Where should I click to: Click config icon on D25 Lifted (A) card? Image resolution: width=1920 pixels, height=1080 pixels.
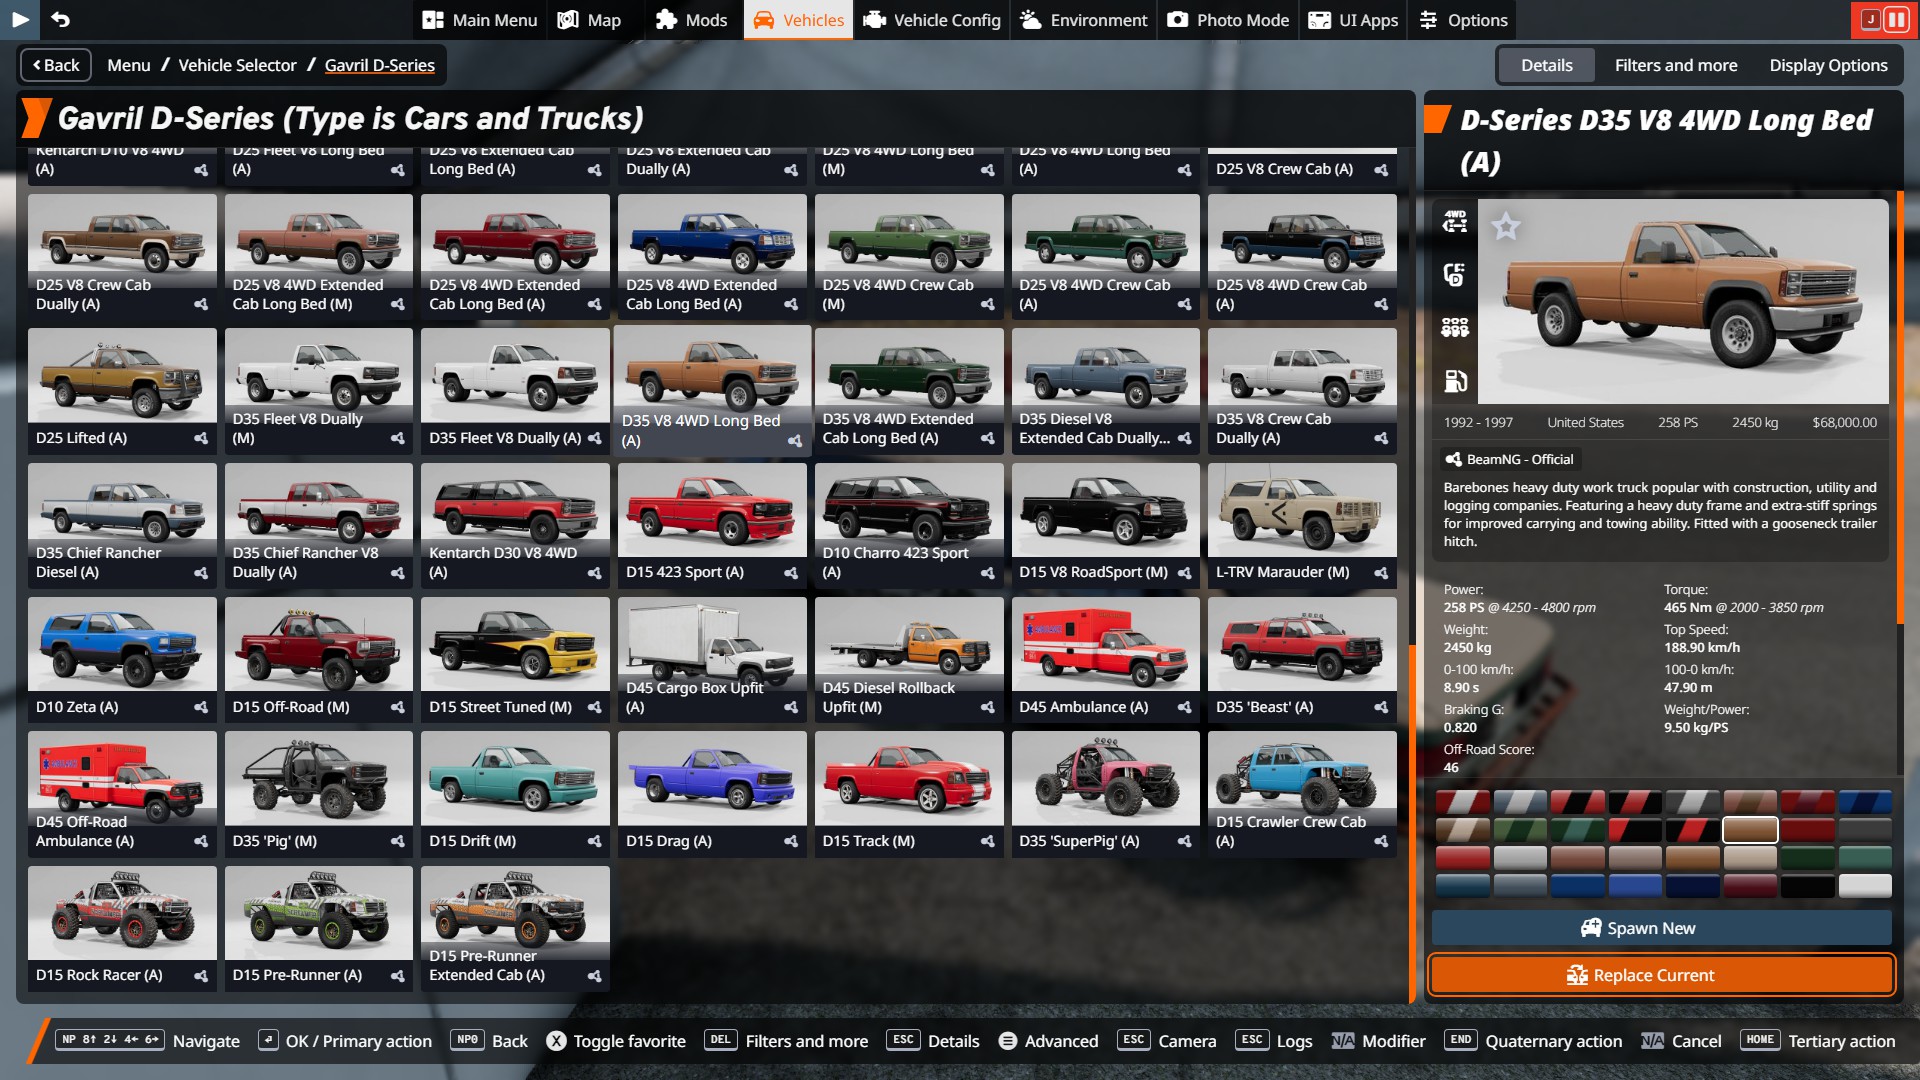pyautogui.click(x=201, y=438)
